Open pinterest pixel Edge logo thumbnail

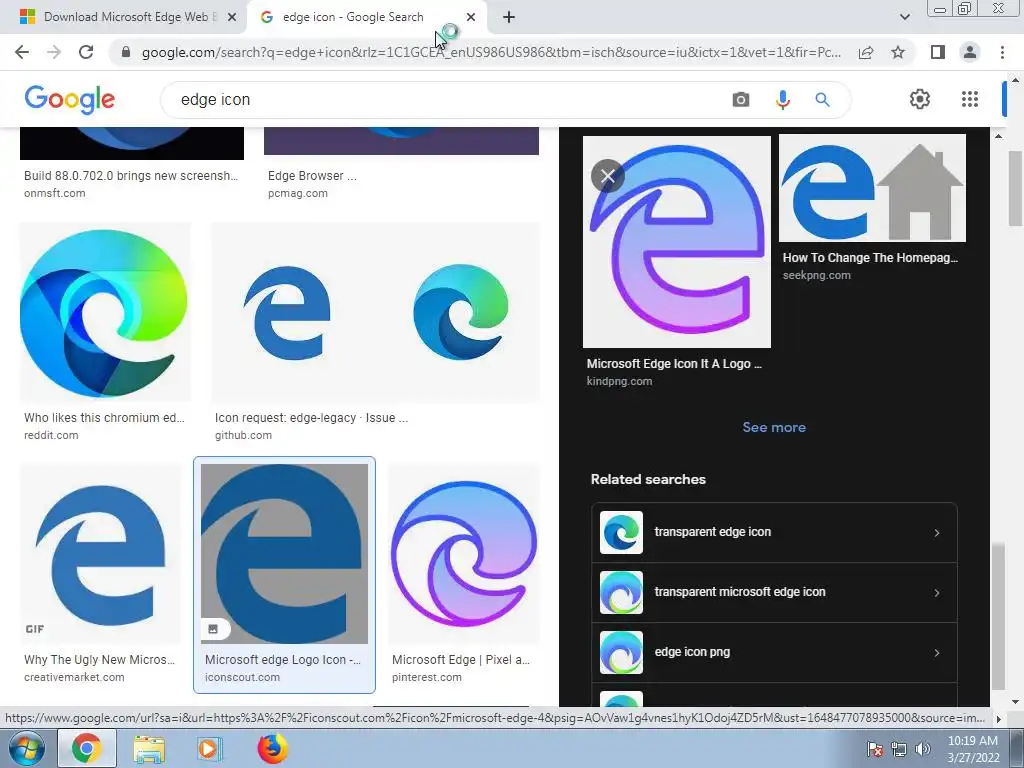(x=464, y=554)
